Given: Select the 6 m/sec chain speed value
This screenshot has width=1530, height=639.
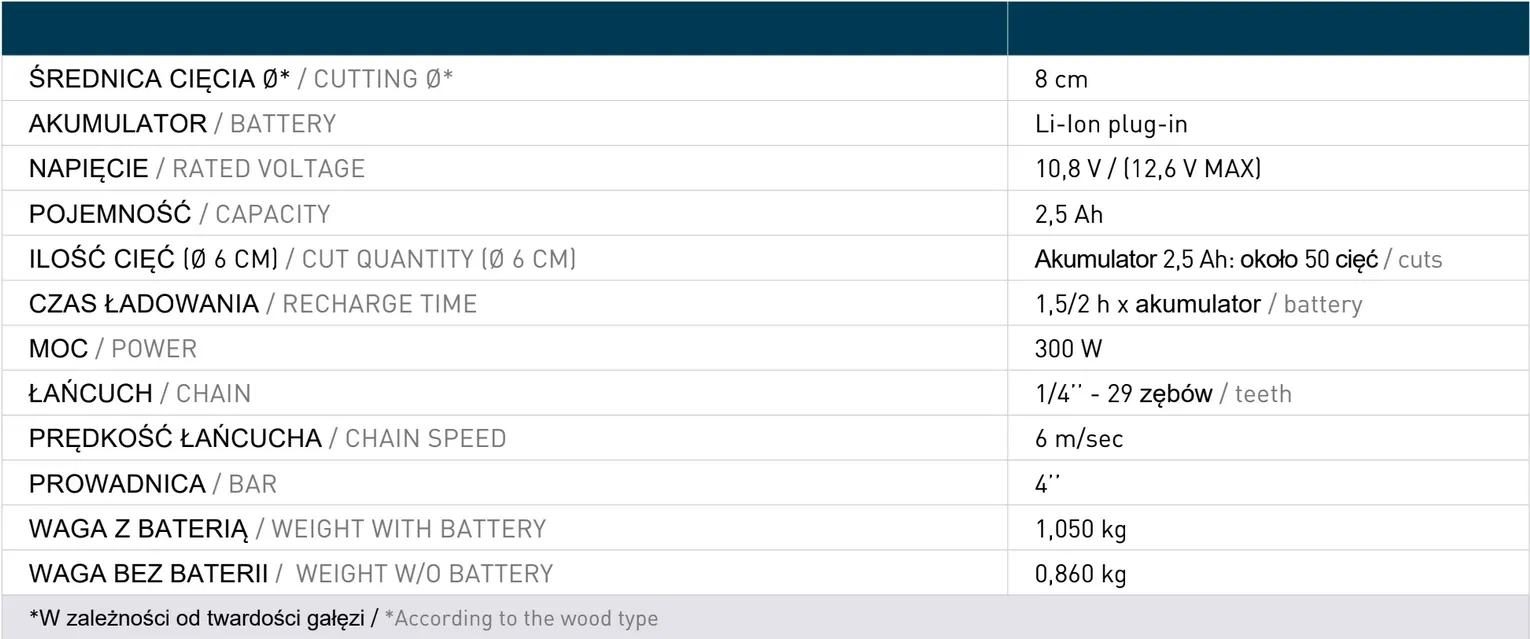Looking at the screenshot, I should [1079, 439].
